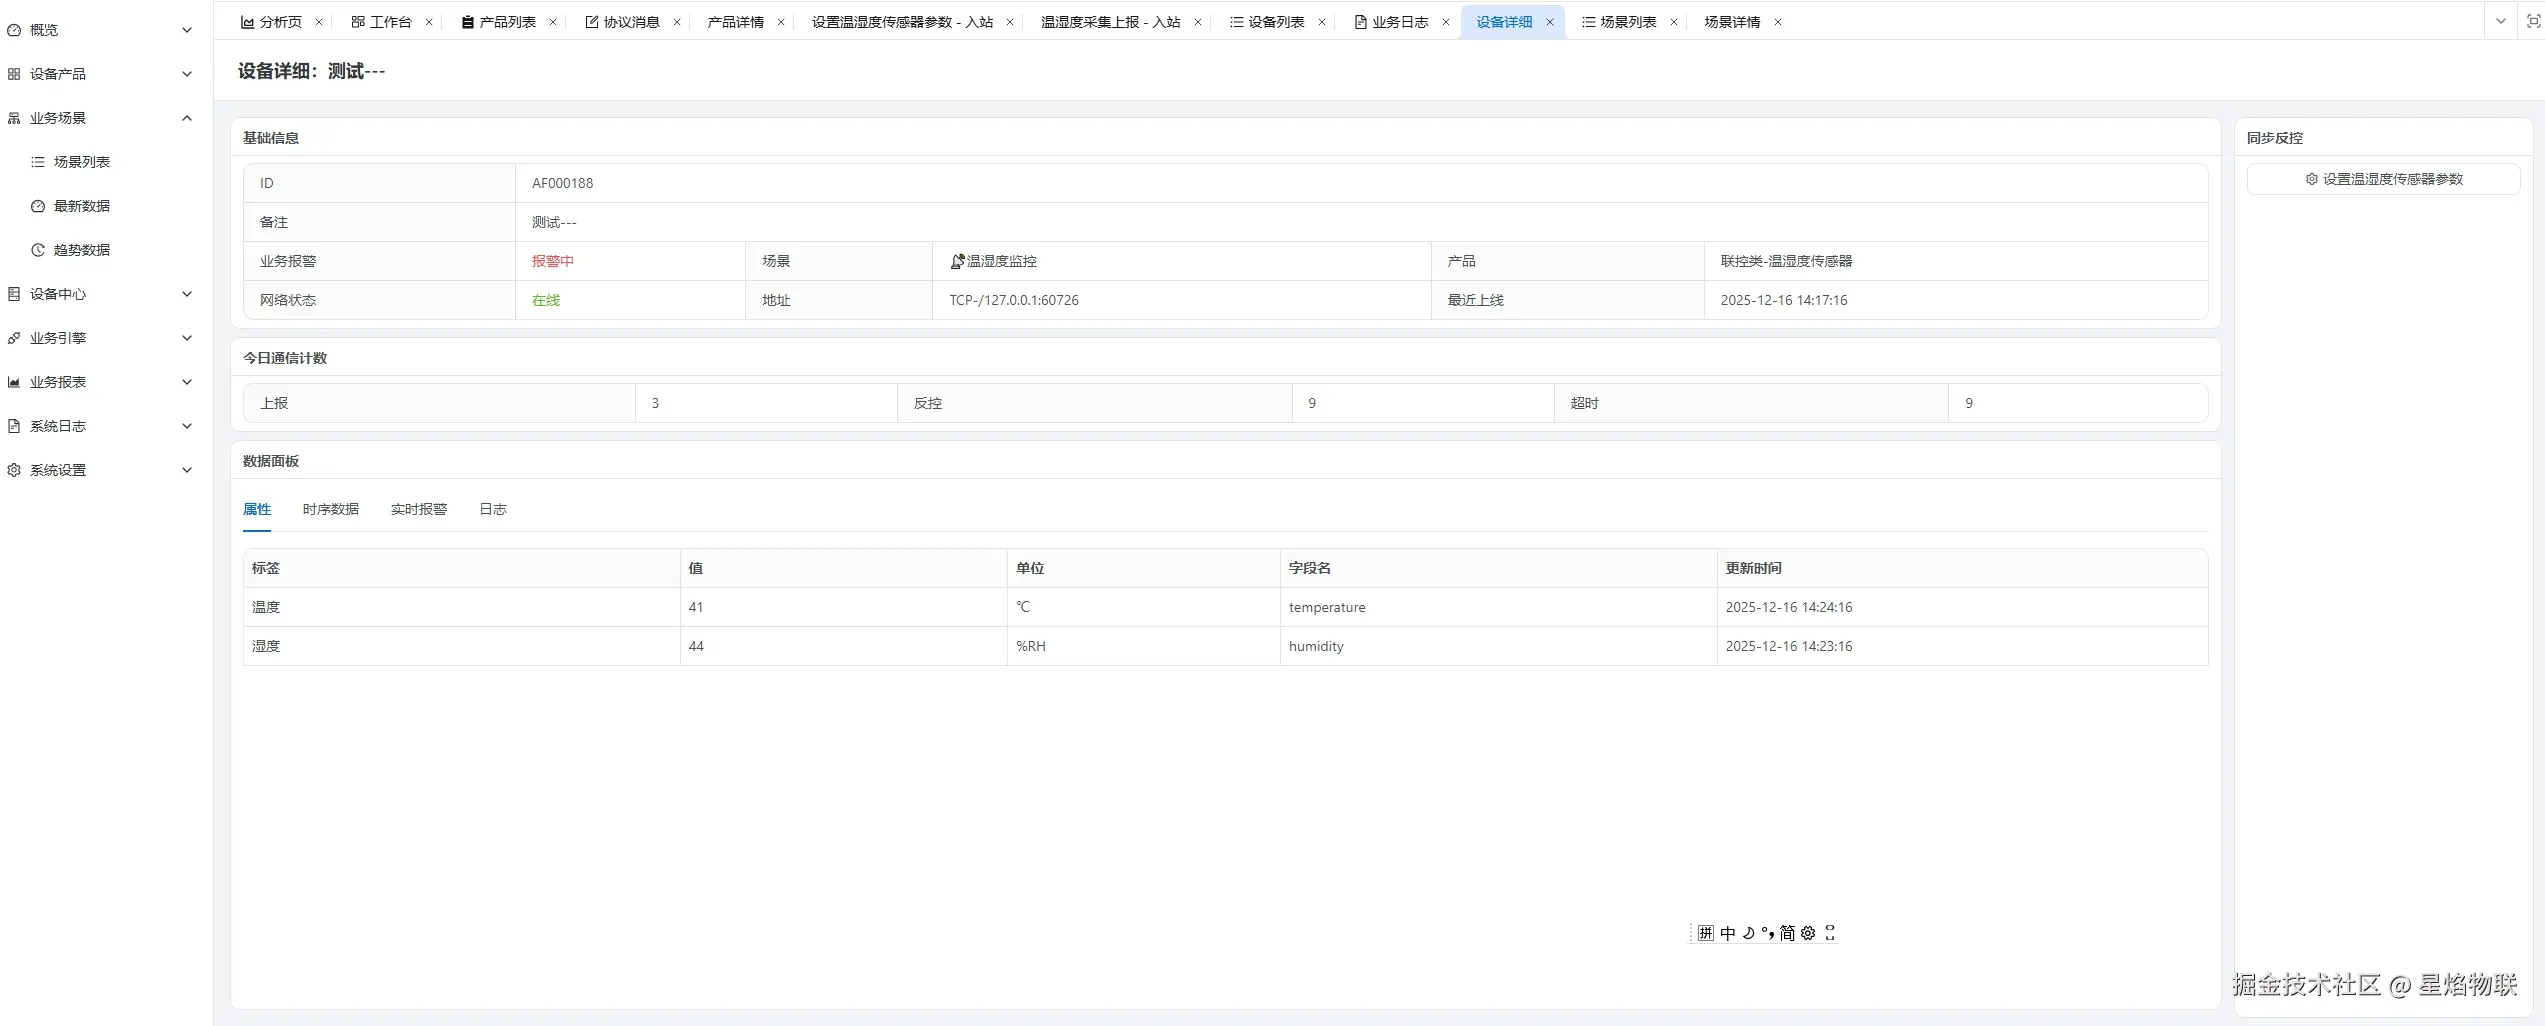Click the product name 联控类-温湿度传感器
The height and width of the screenshot is (1026, 2545).
point(1786,261)
